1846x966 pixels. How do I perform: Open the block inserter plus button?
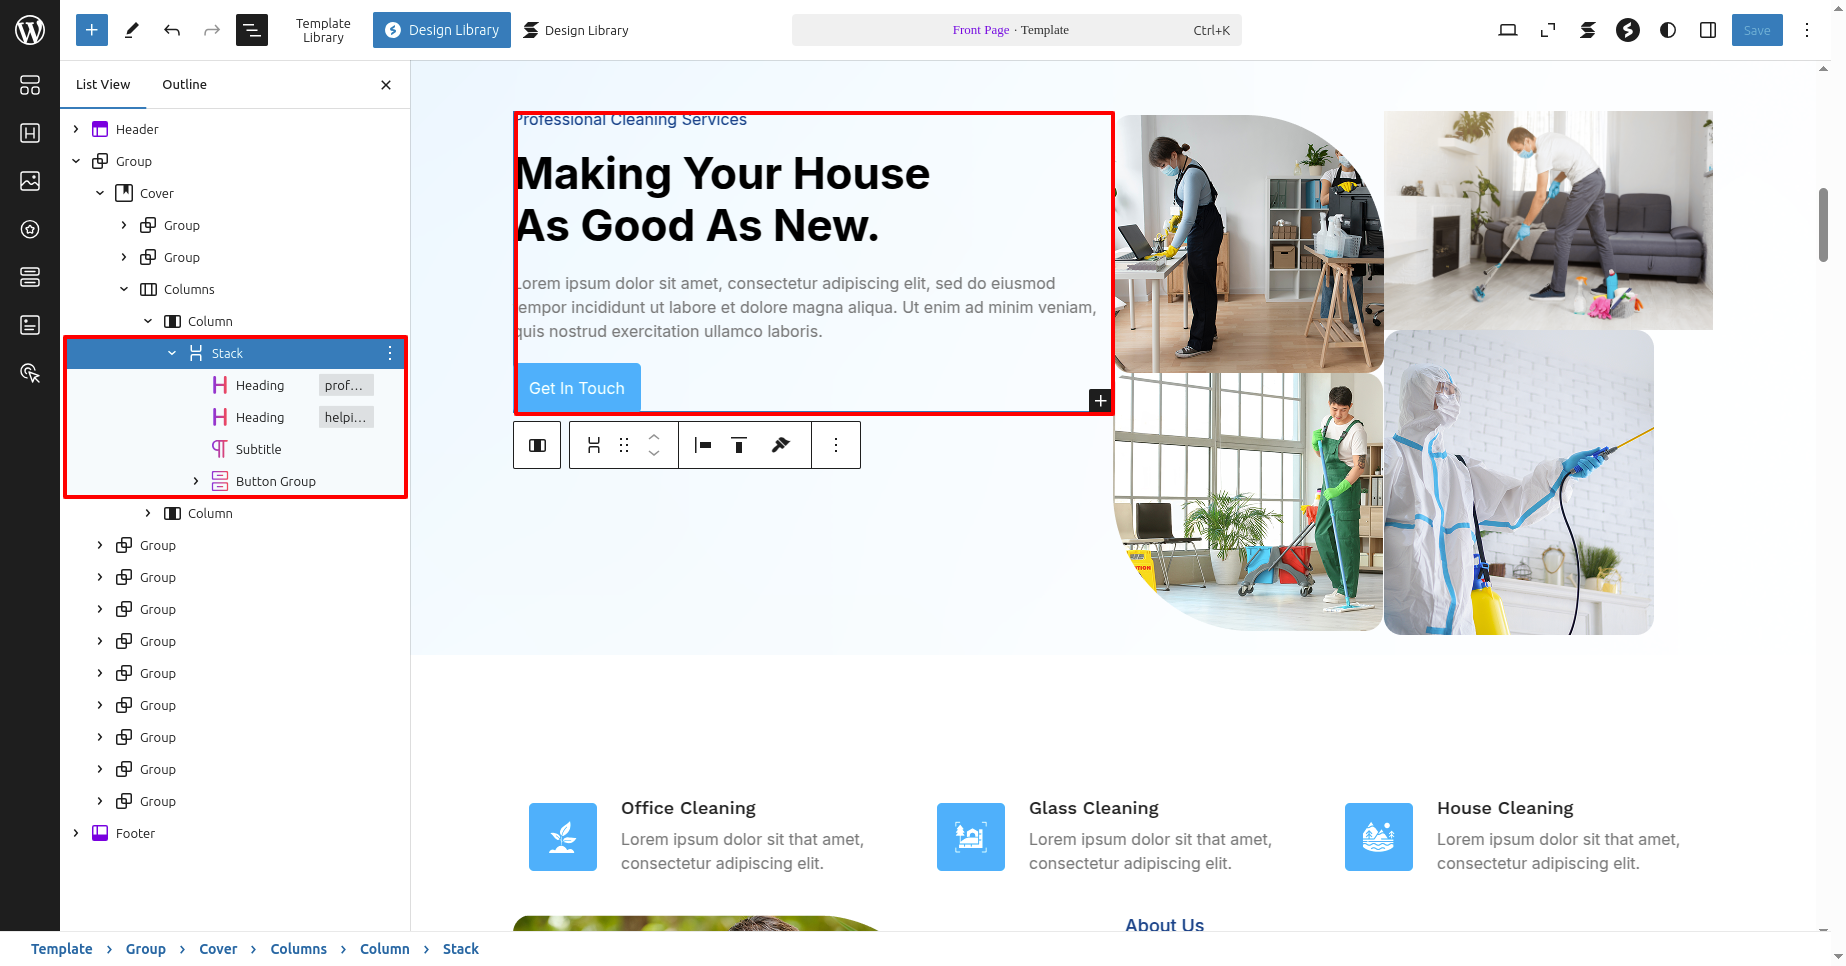pos(91,30)
